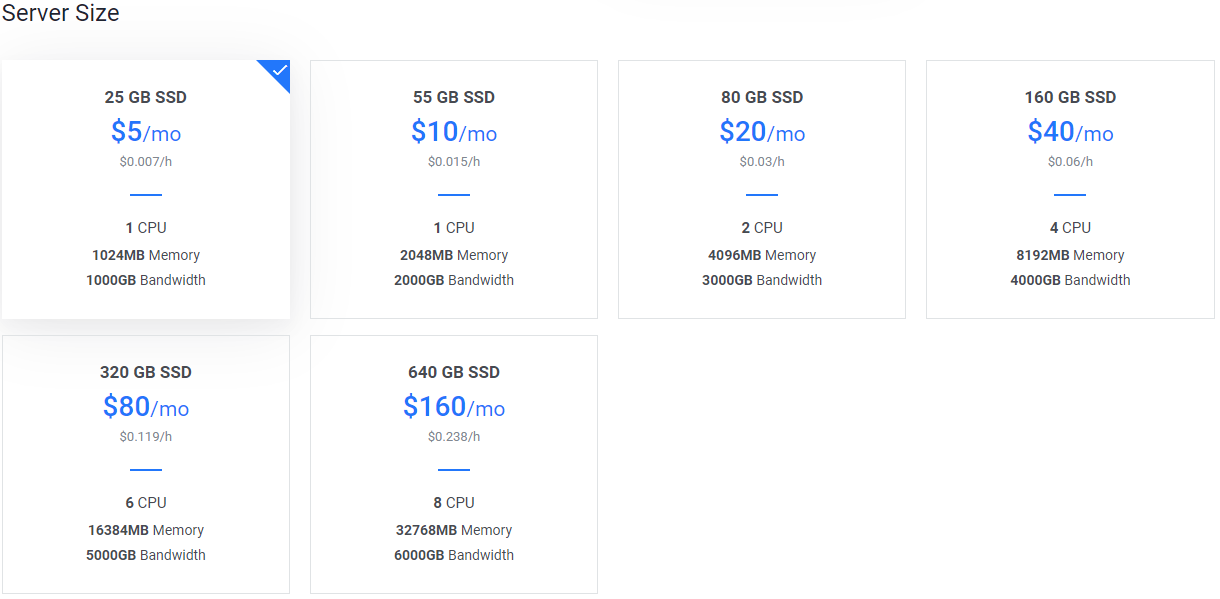Click the blue checkmark on the selected plan

tap(279, 71)
